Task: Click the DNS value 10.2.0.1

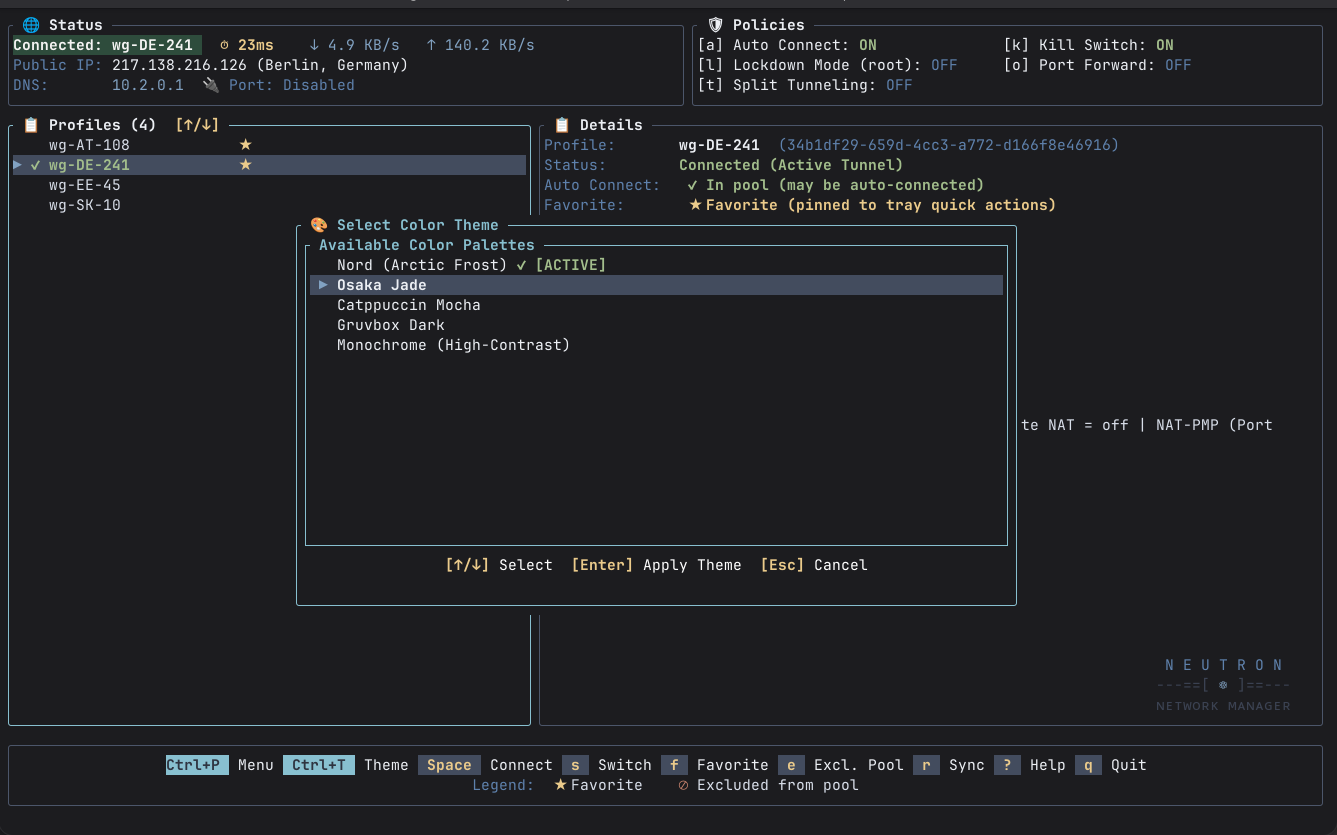Action: point(148,85)
